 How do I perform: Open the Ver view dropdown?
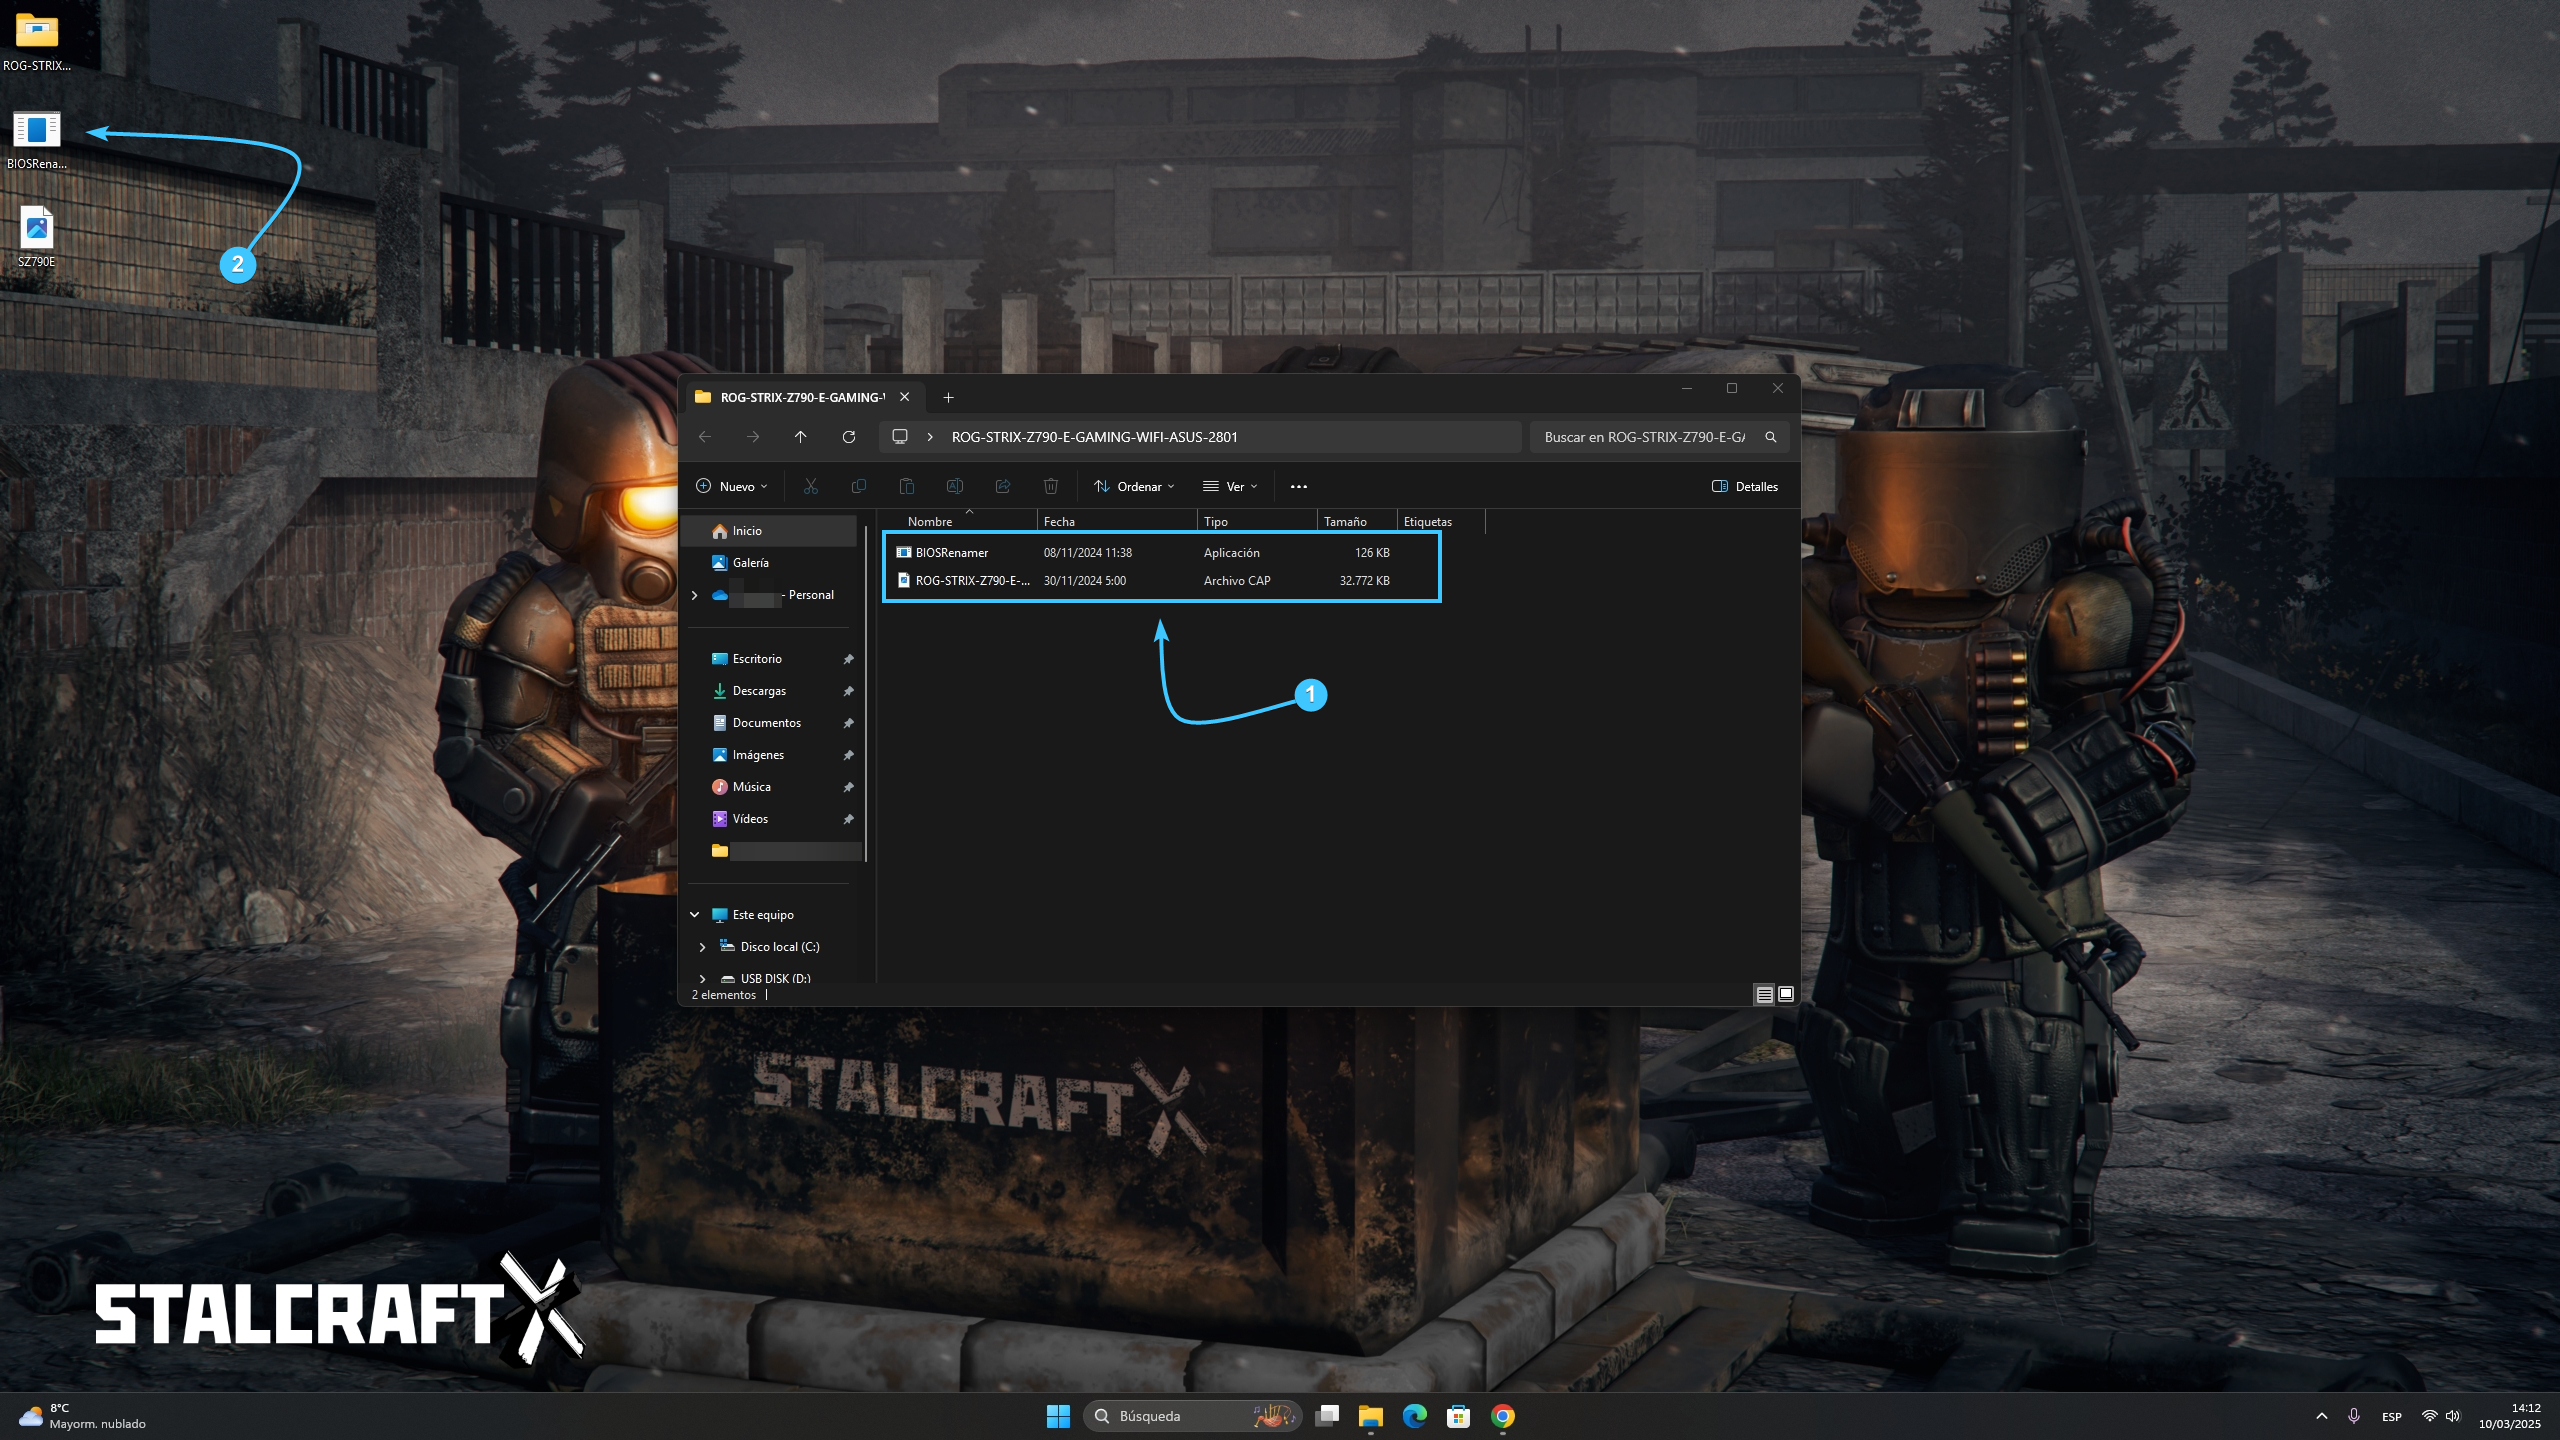1231,487
